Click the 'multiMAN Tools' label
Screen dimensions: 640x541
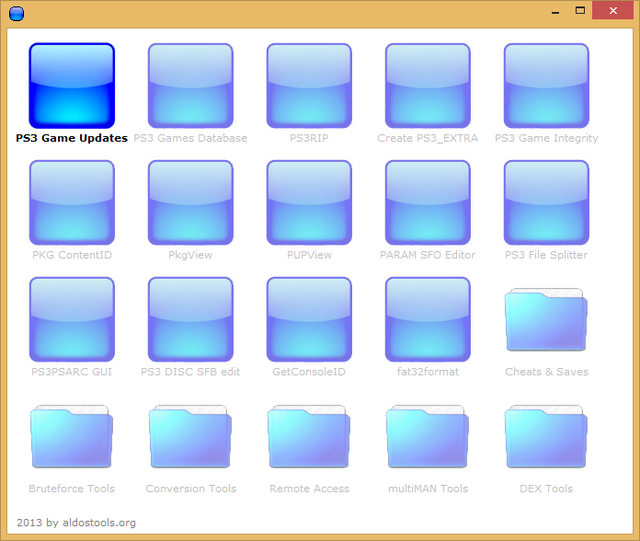[428, 488]
